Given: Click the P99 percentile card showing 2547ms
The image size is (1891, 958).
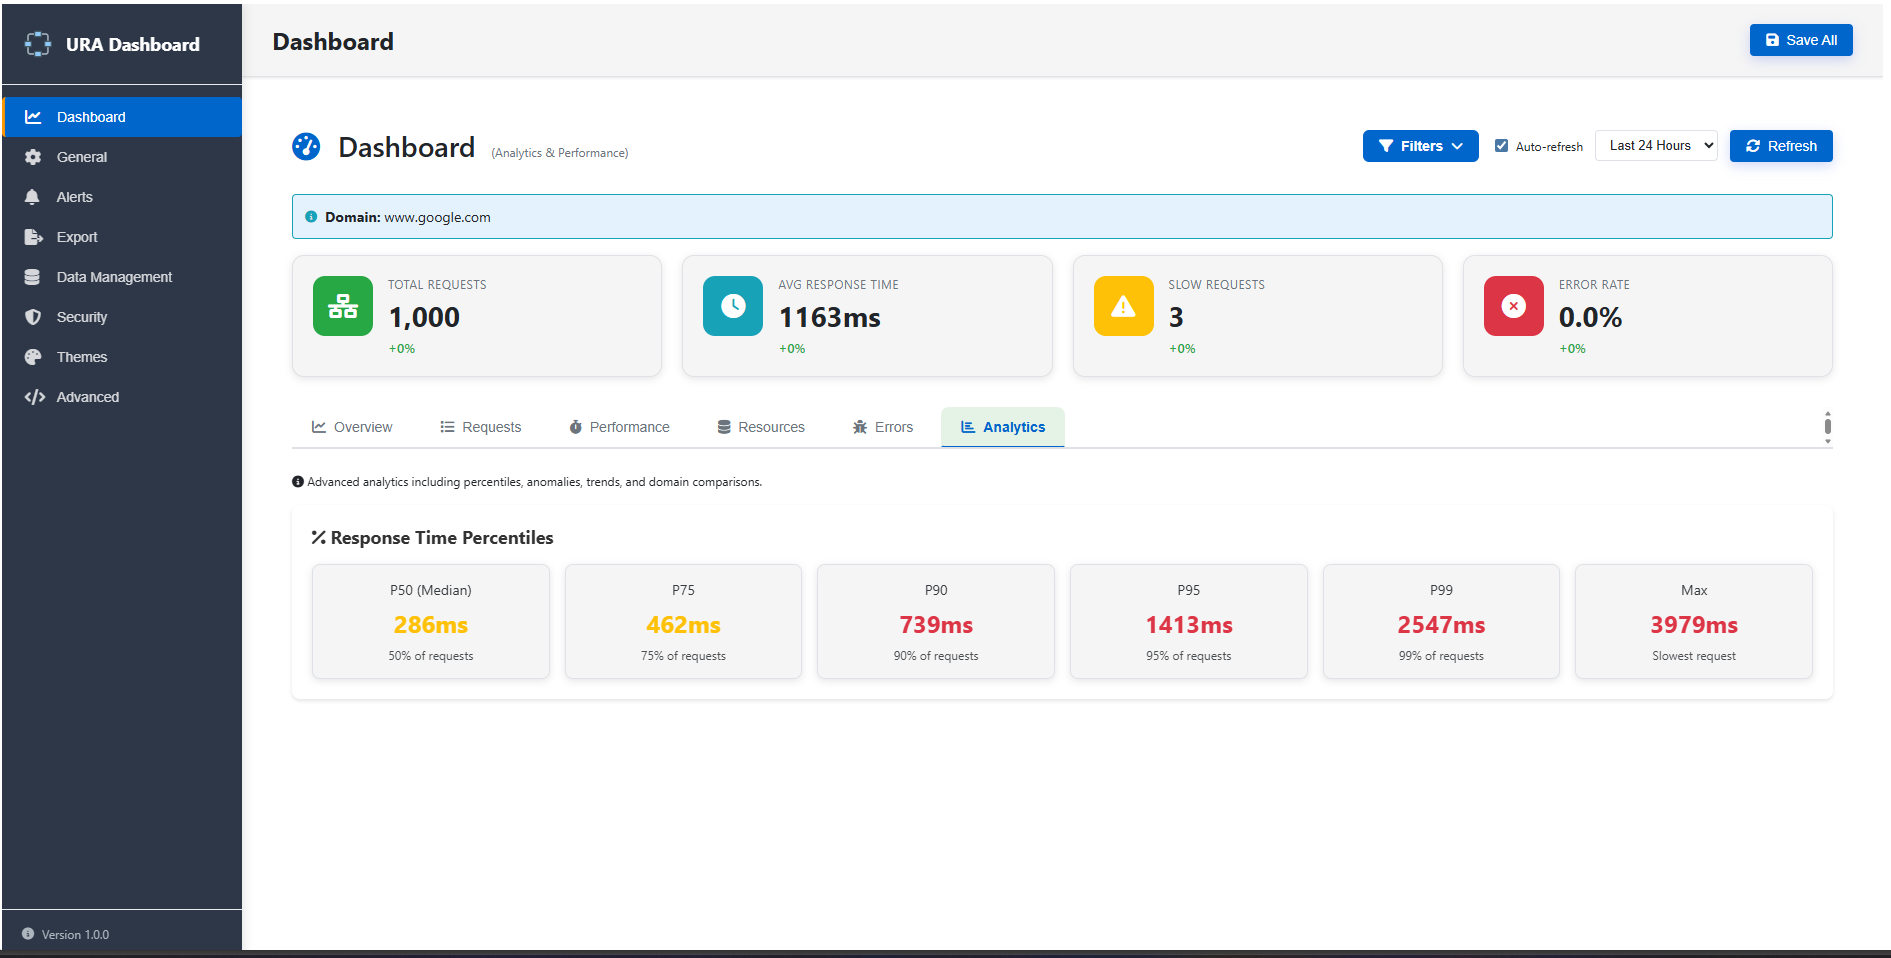Looking at the screenshot, I should (1441, 621).
